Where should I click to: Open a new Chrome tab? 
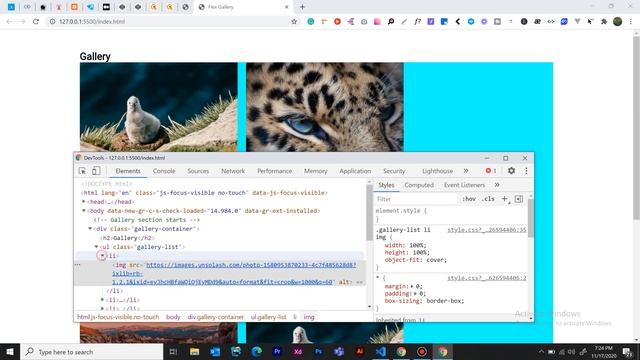[302, 7]
